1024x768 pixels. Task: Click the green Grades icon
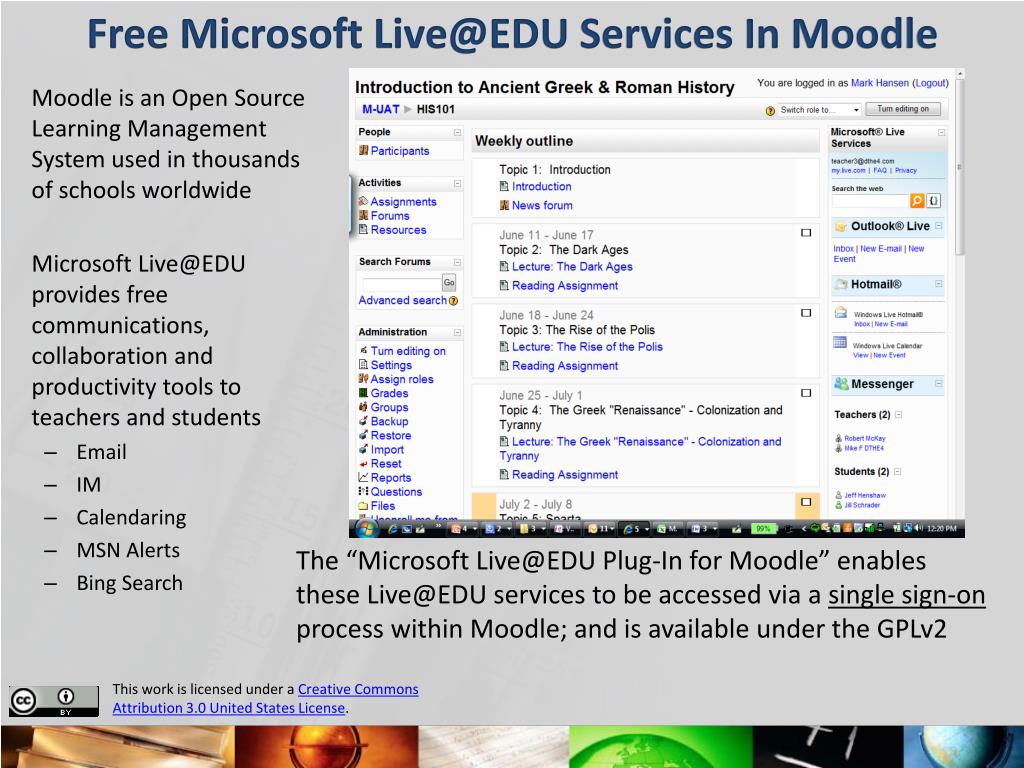363,393
